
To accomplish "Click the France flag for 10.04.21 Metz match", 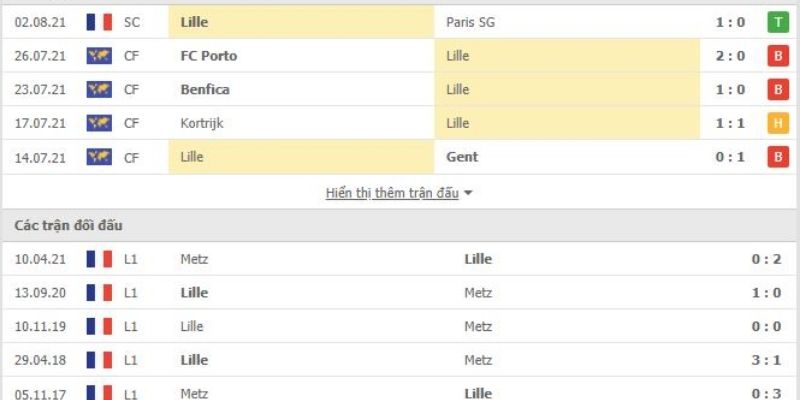I will tap(99, 259).
